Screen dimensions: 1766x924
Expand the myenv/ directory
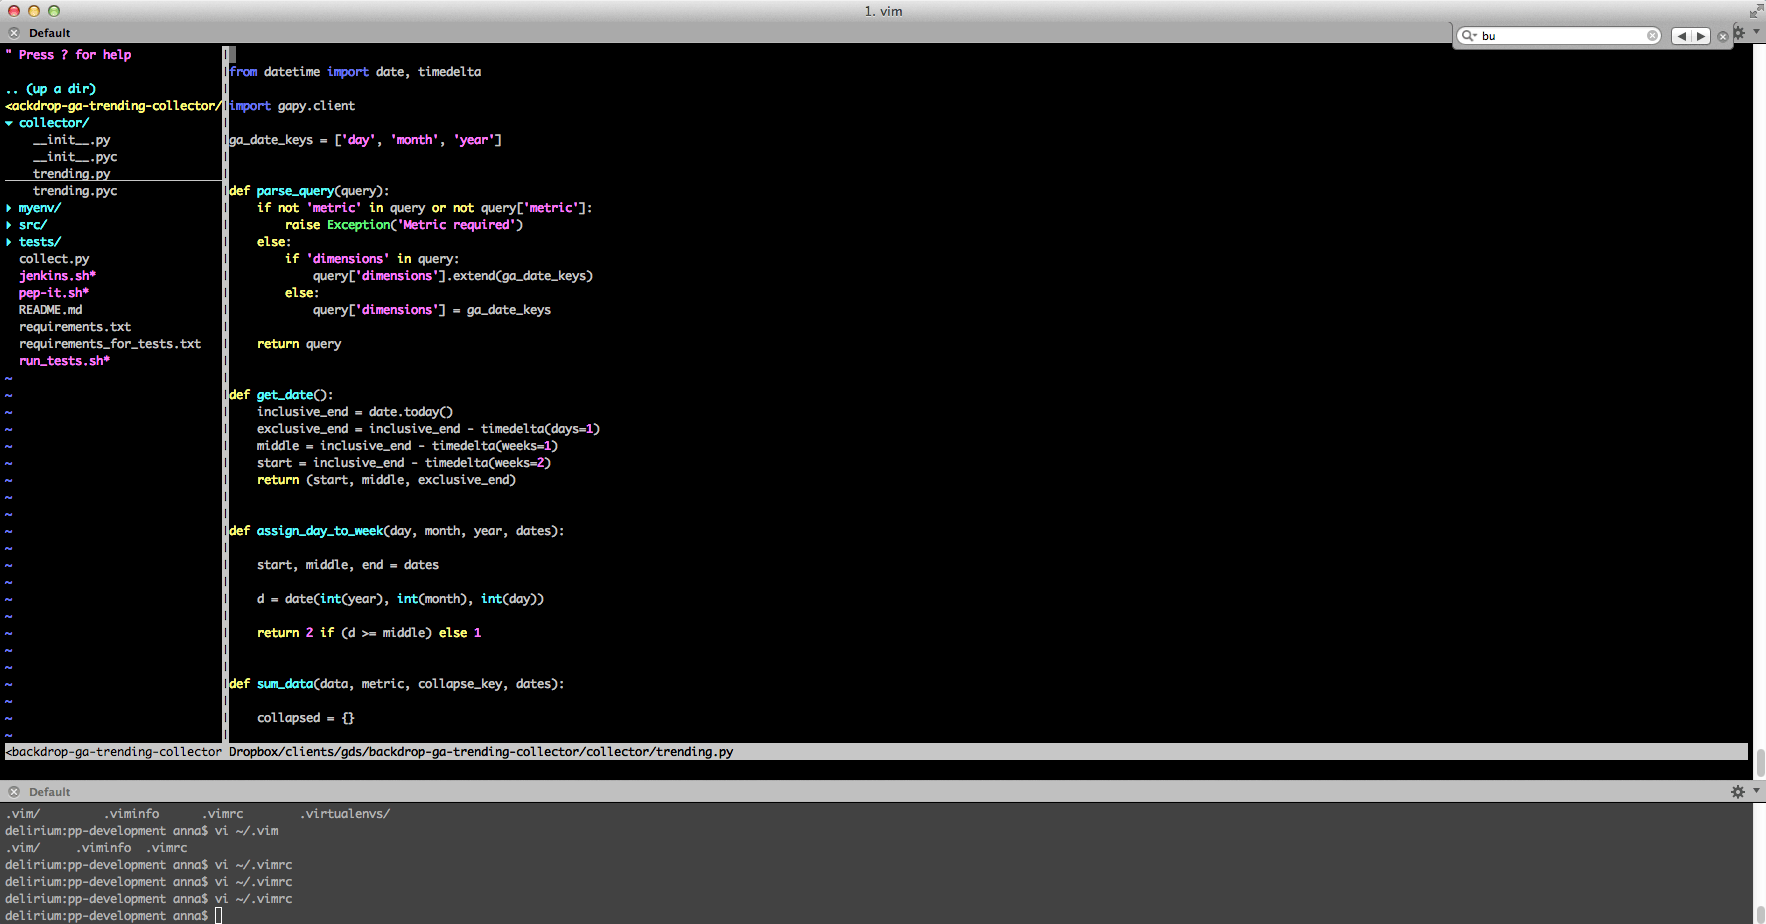pos(10,208)
